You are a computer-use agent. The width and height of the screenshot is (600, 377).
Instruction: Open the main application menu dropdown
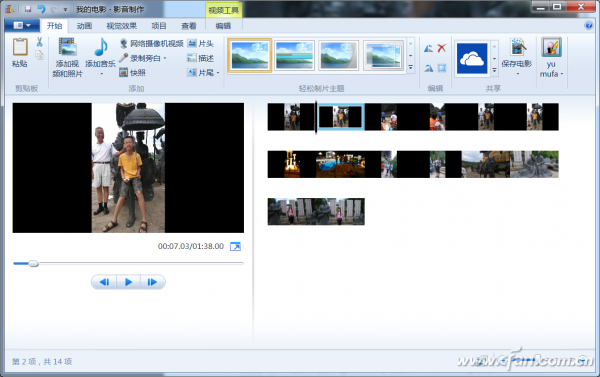tap(22, 25)
